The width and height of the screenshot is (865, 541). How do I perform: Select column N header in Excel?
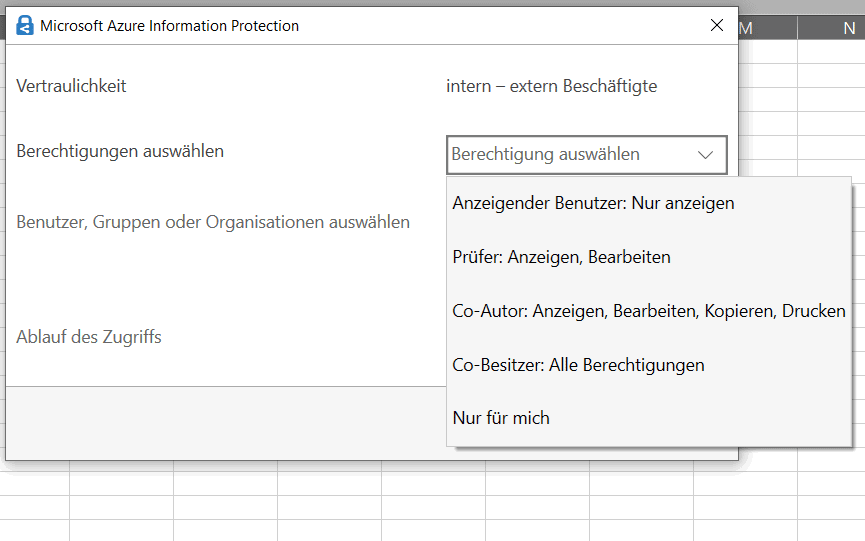[x=832, y=28]
